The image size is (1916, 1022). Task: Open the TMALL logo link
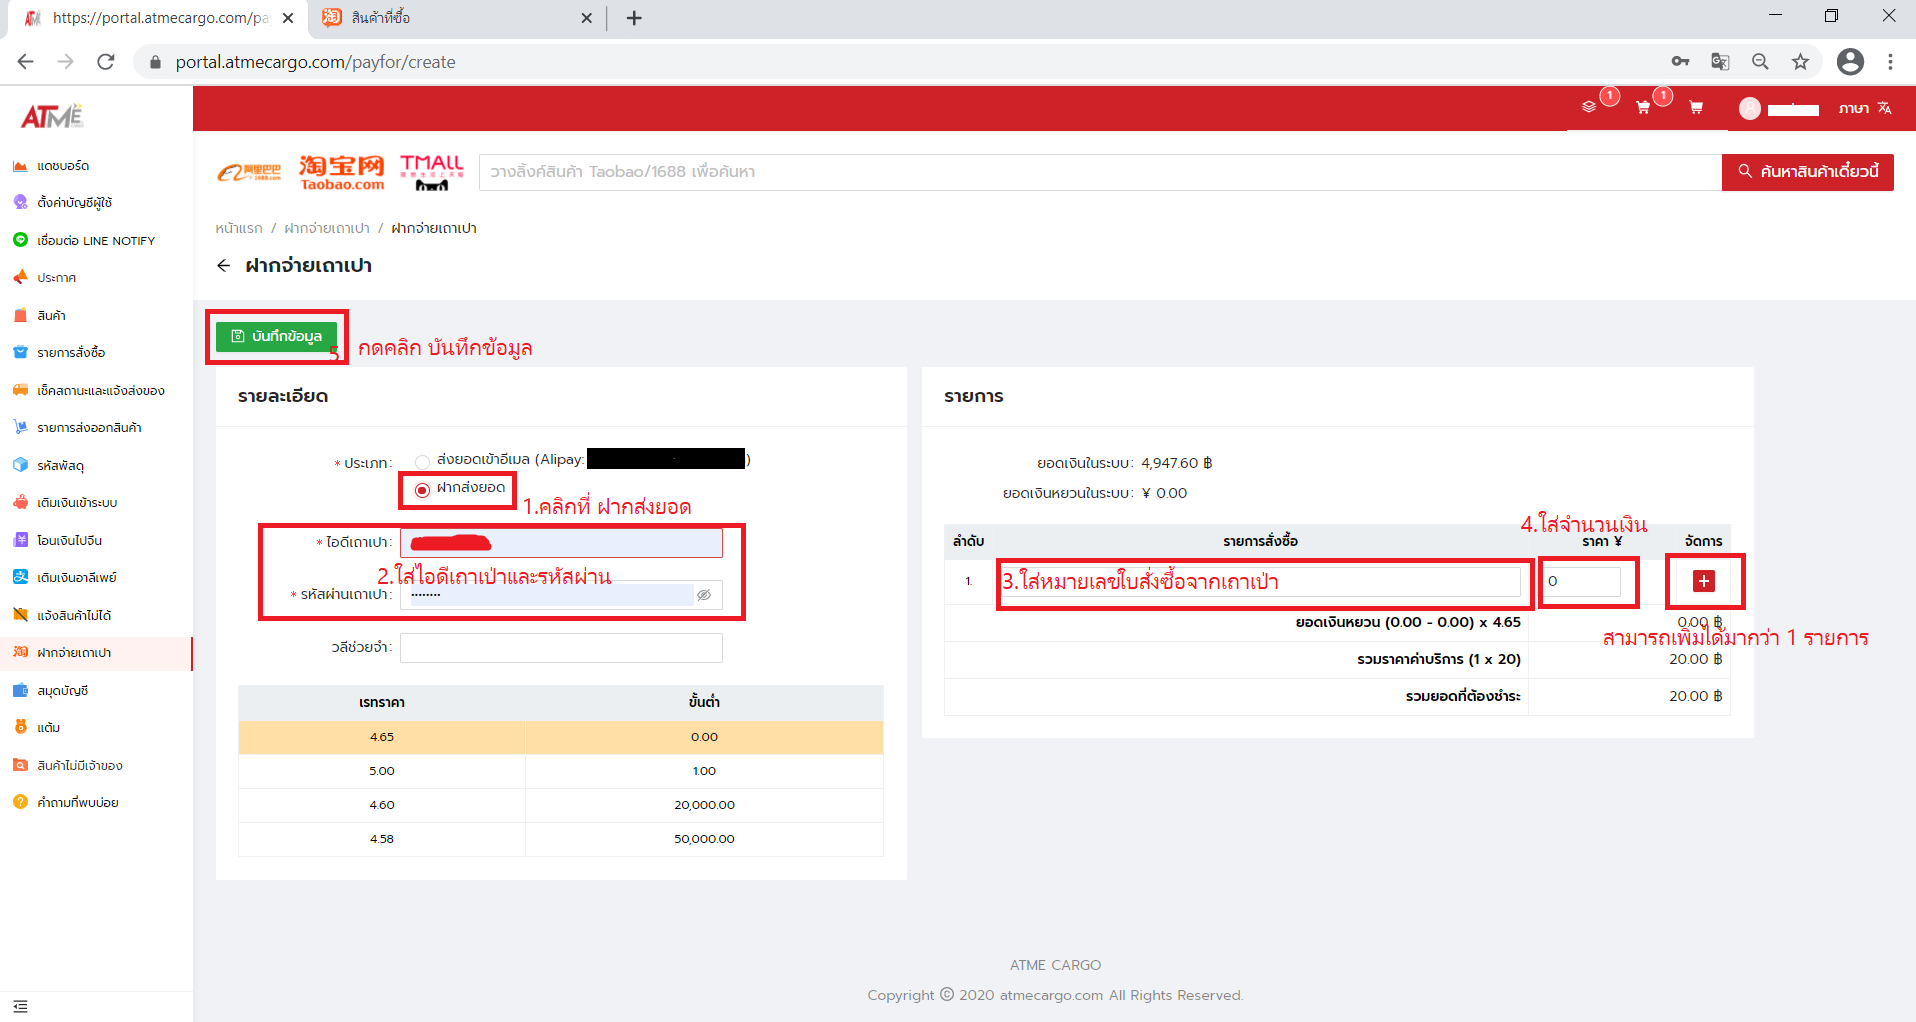(x=432, y=172)
